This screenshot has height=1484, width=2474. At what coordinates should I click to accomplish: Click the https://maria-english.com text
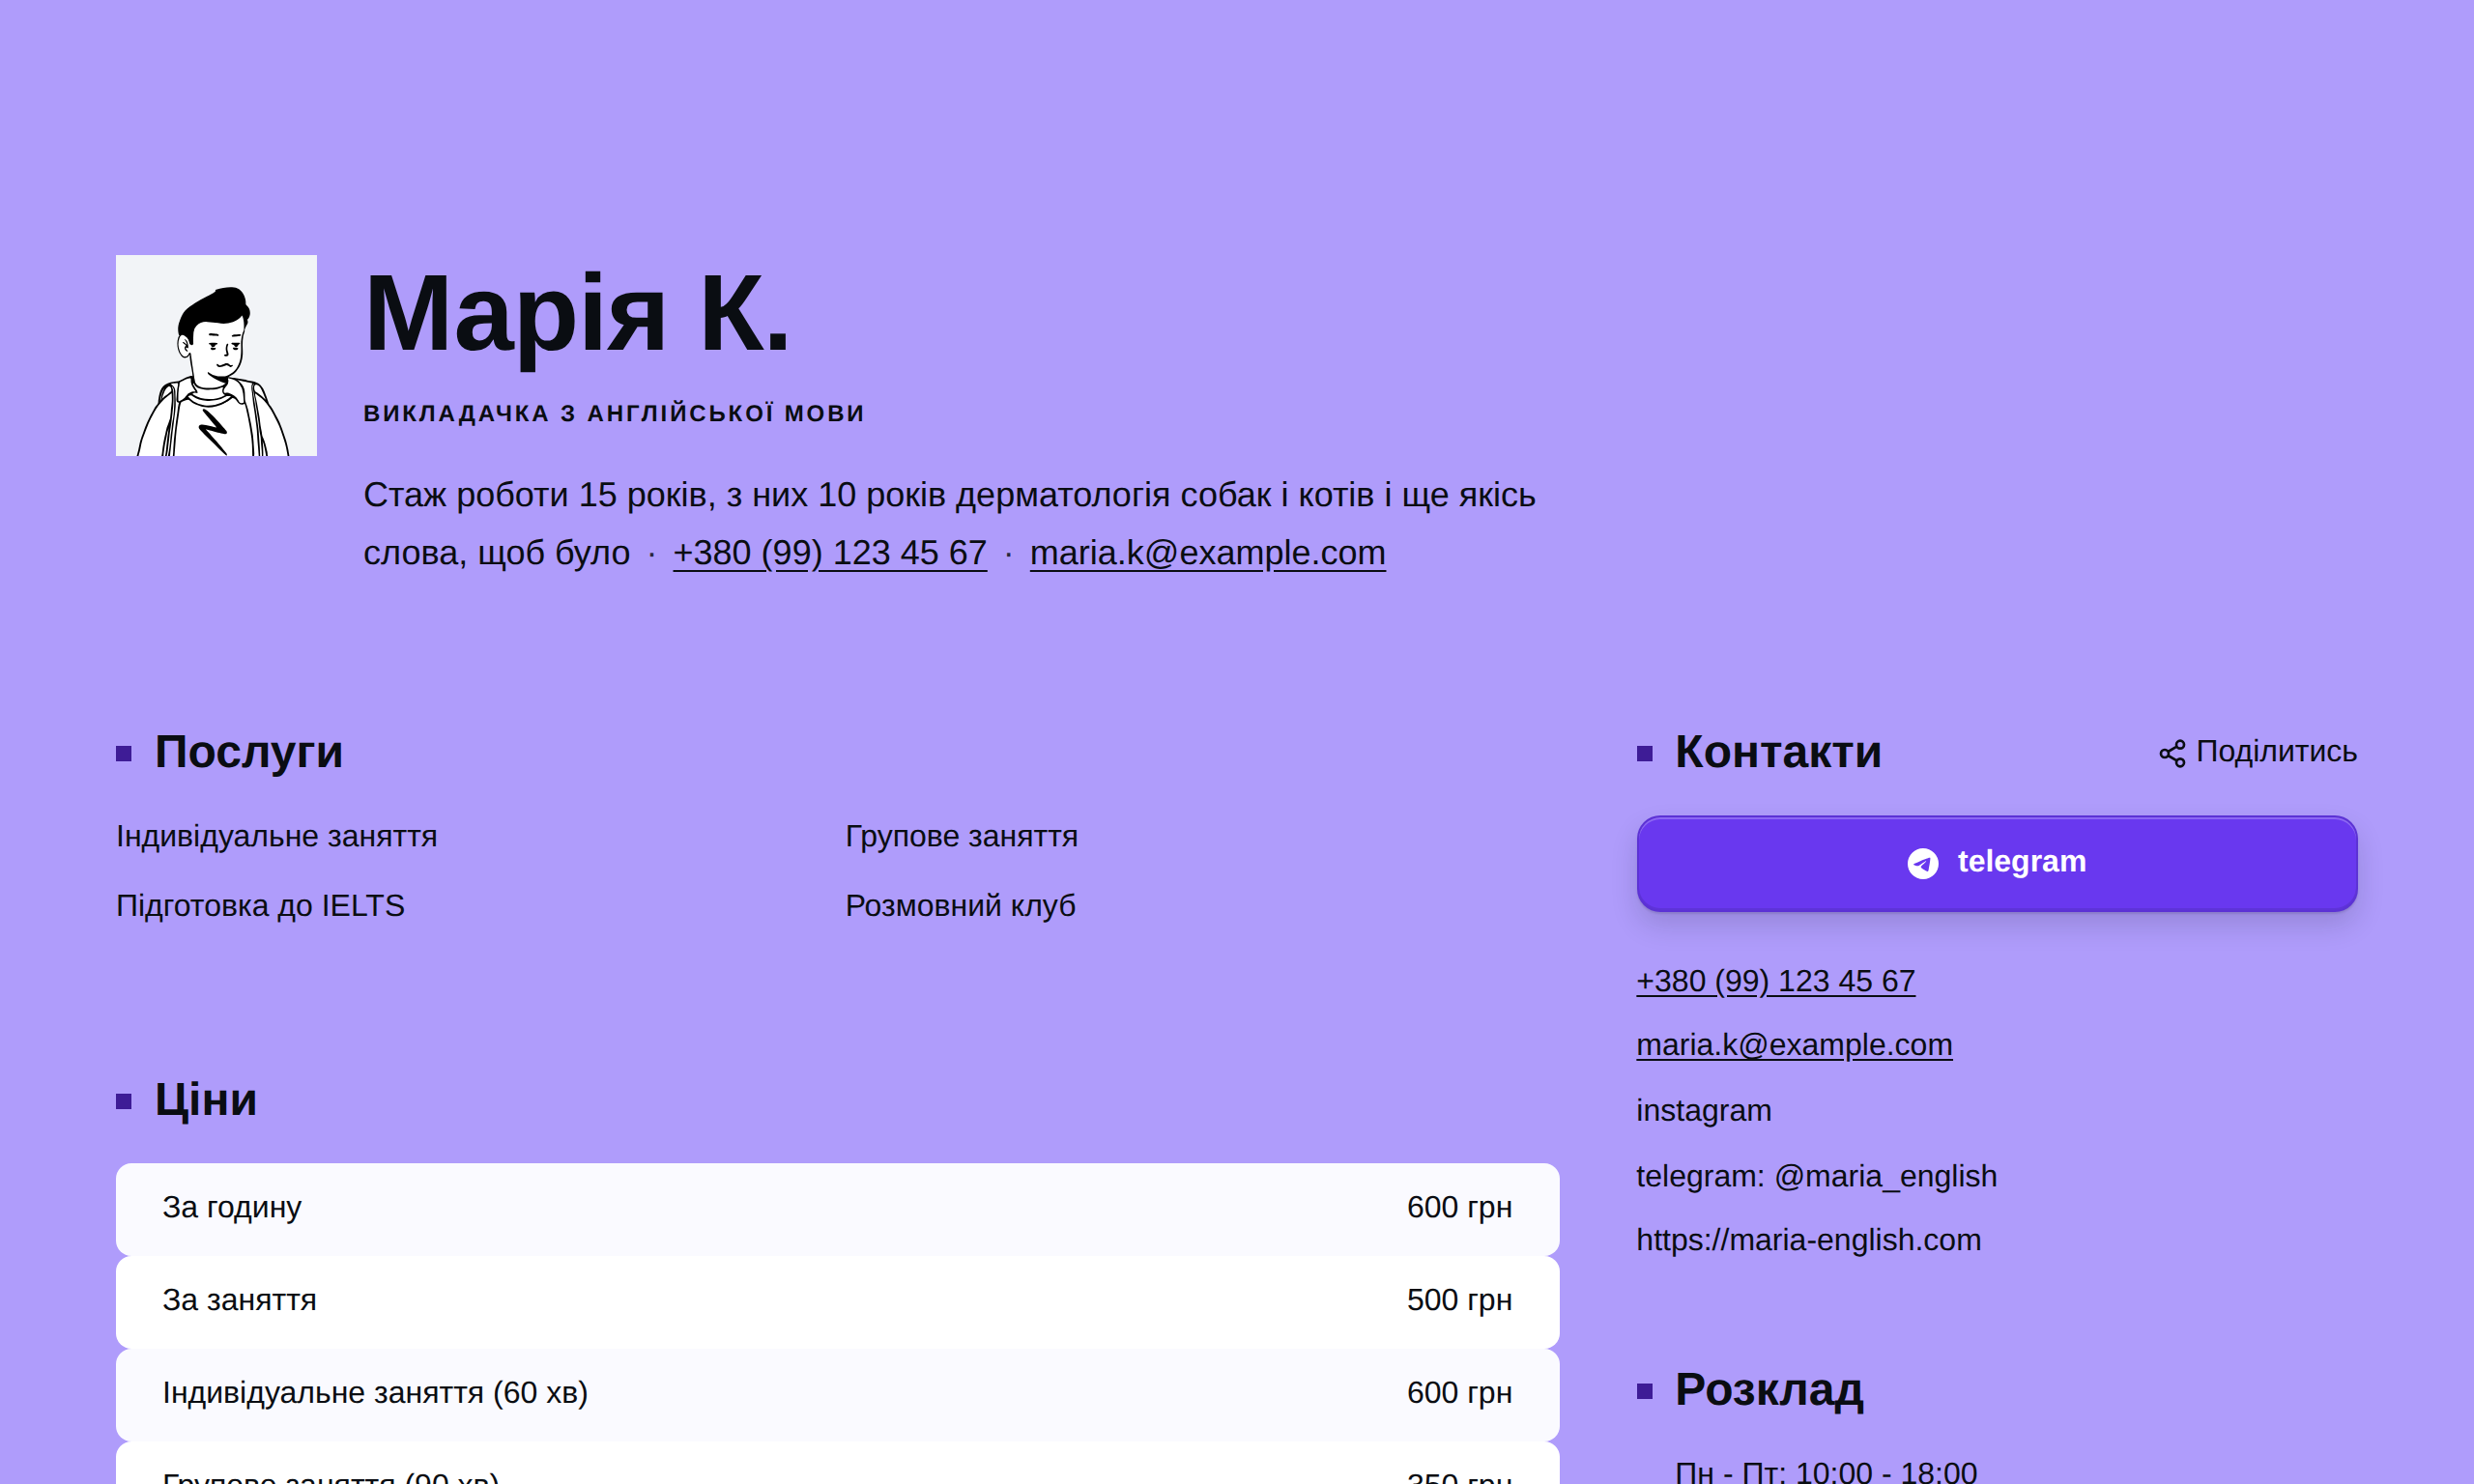pyautogui.click(x=1808, y=1240)
